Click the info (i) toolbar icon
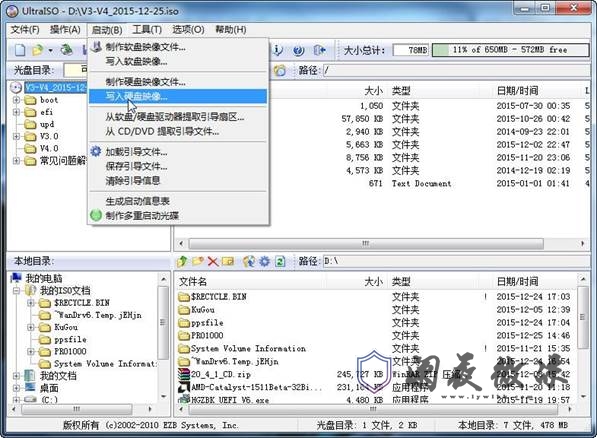This screenshot has width=597, height=438. tap(278, 50)
